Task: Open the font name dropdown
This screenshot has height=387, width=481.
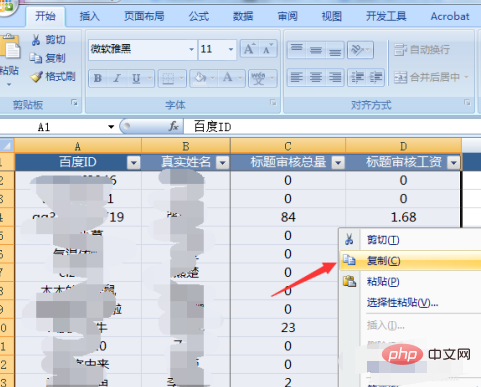Action: coord(191,49)
